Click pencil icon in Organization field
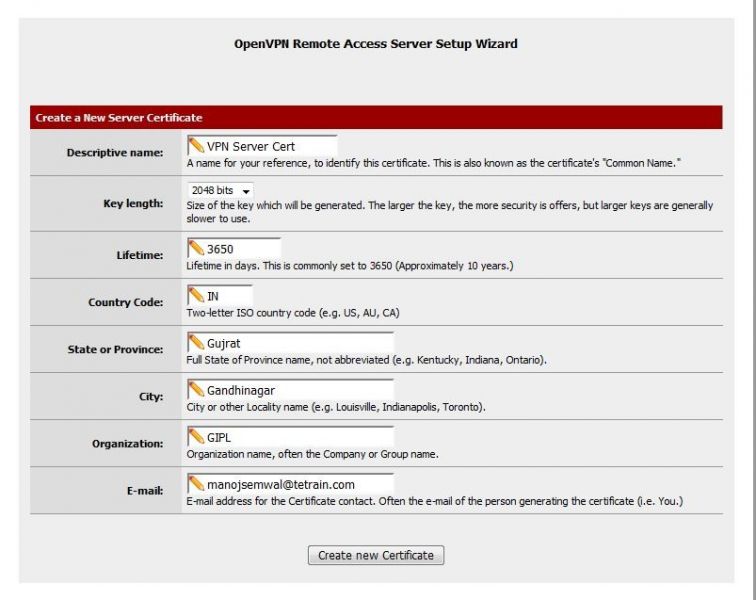This screenshot has height=600, width=756. point(196,436)
